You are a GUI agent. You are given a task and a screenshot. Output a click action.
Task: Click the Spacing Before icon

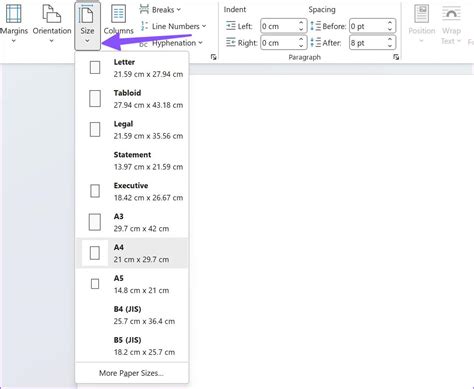[315, 26]
